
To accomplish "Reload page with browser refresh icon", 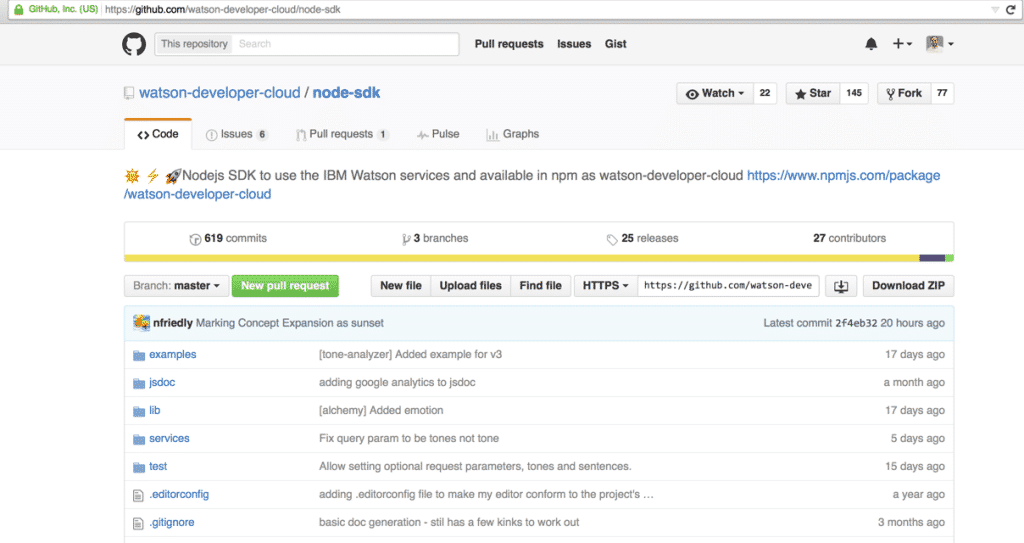I will (x=1011, y=9).
